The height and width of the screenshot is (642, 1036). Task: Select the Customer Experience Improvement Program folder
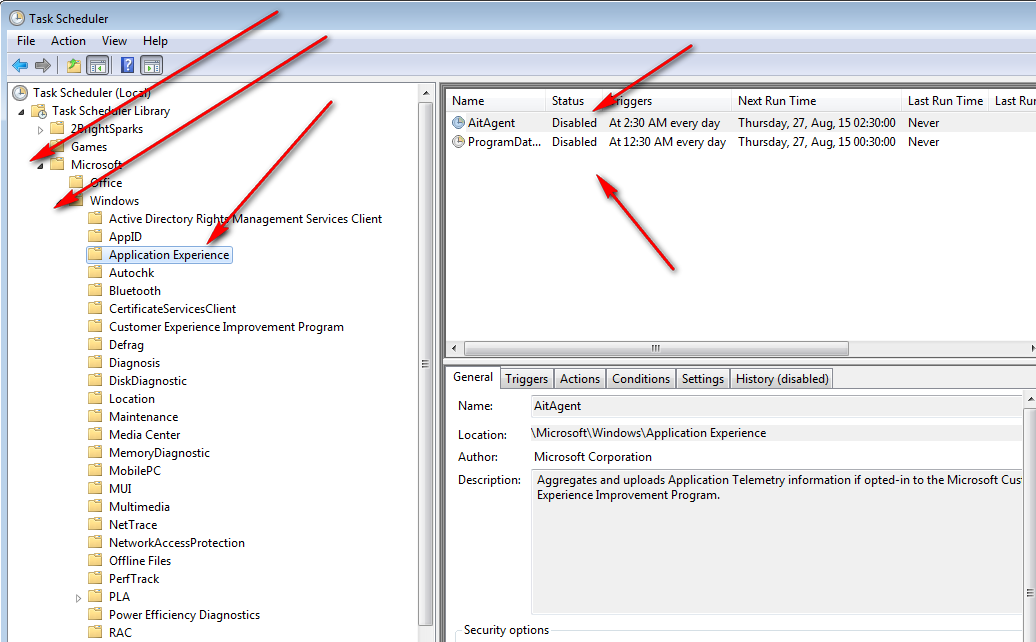click(226, 326)
